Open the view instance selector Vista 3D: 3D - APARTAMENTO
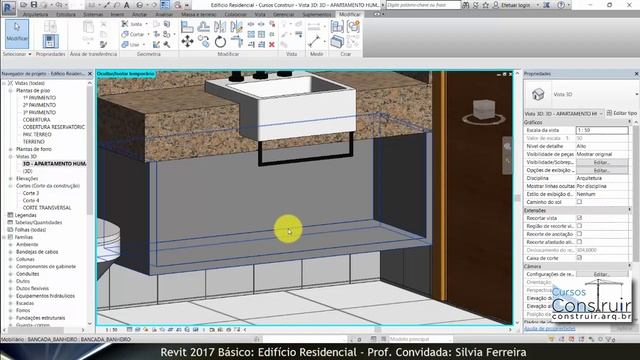The width and height of the screenshot is (640, 360). pos(564,113)
